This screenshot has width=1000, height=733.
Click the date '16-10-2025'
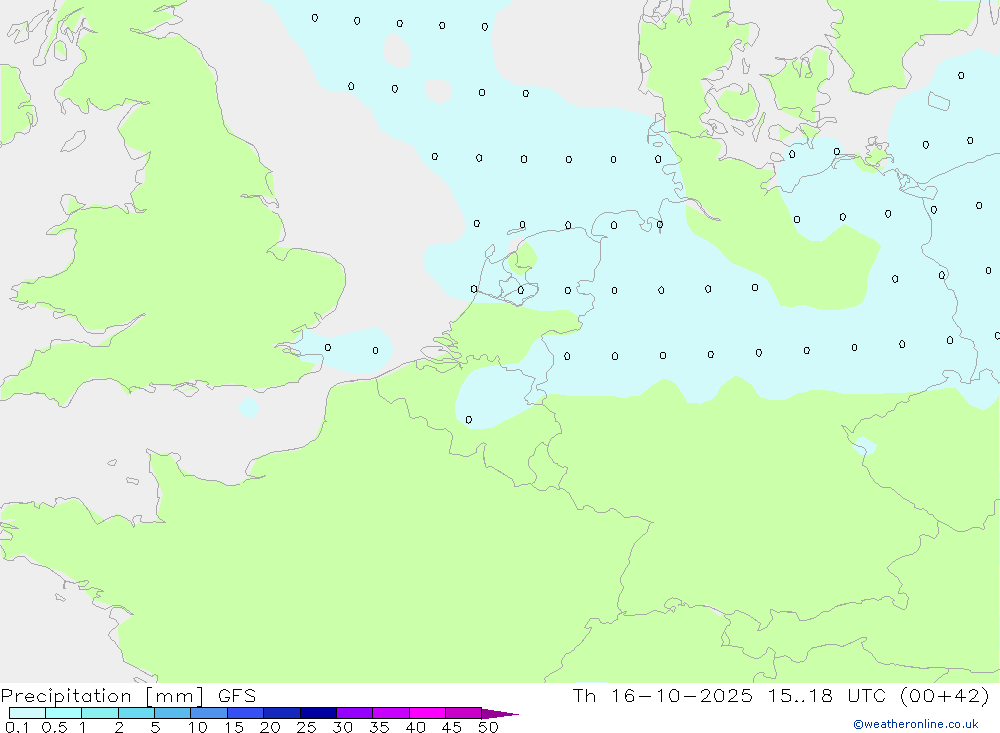681,695
